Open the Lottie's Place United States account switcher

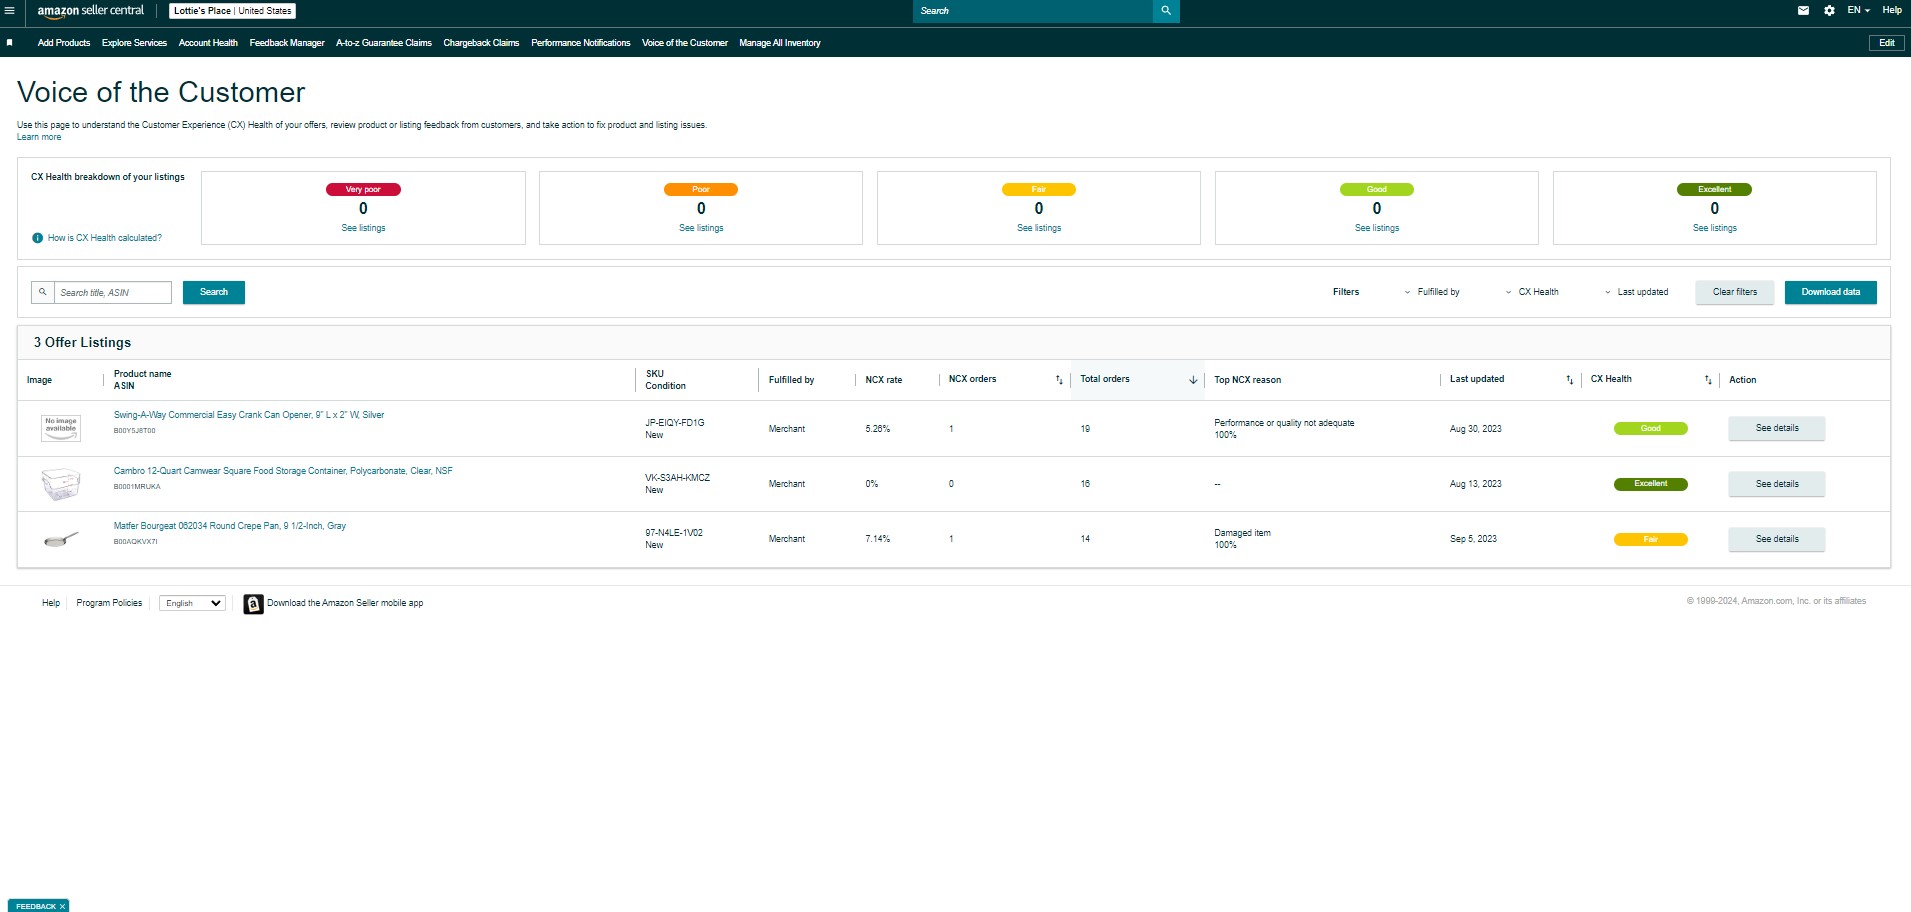[x=233, y=11]
